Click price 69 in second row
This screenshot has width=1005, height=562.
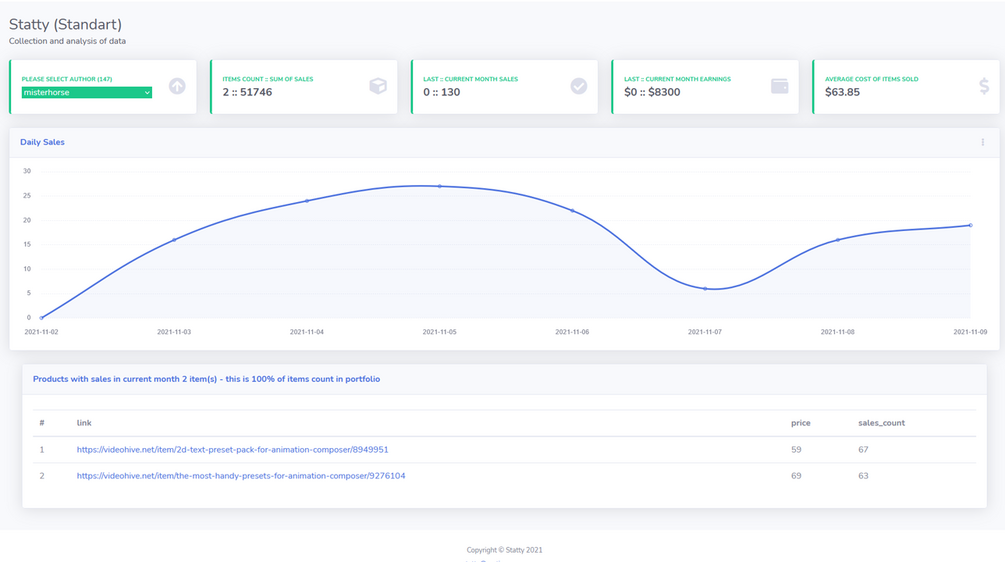[796, 475]
